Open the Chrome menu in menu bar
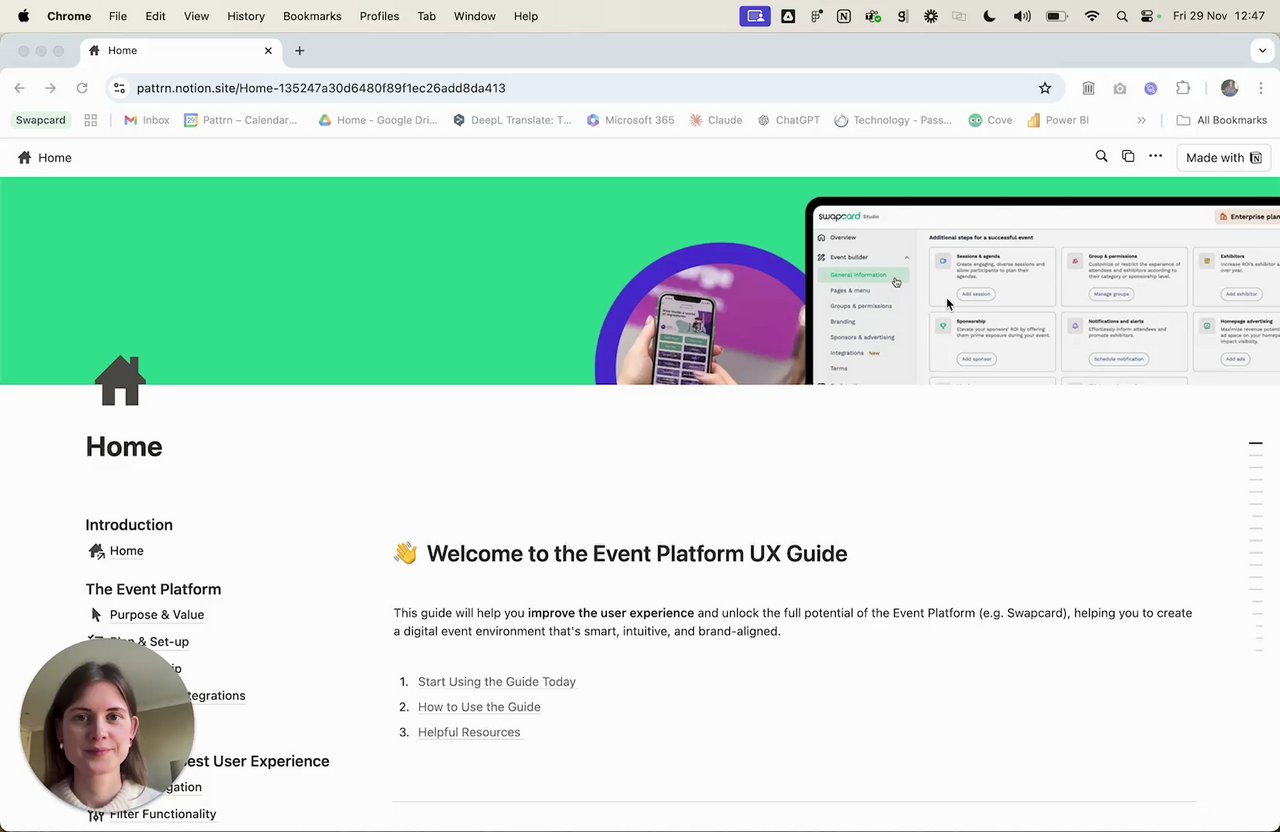This screenshot has width=1280, height=832. click(69, 16)
